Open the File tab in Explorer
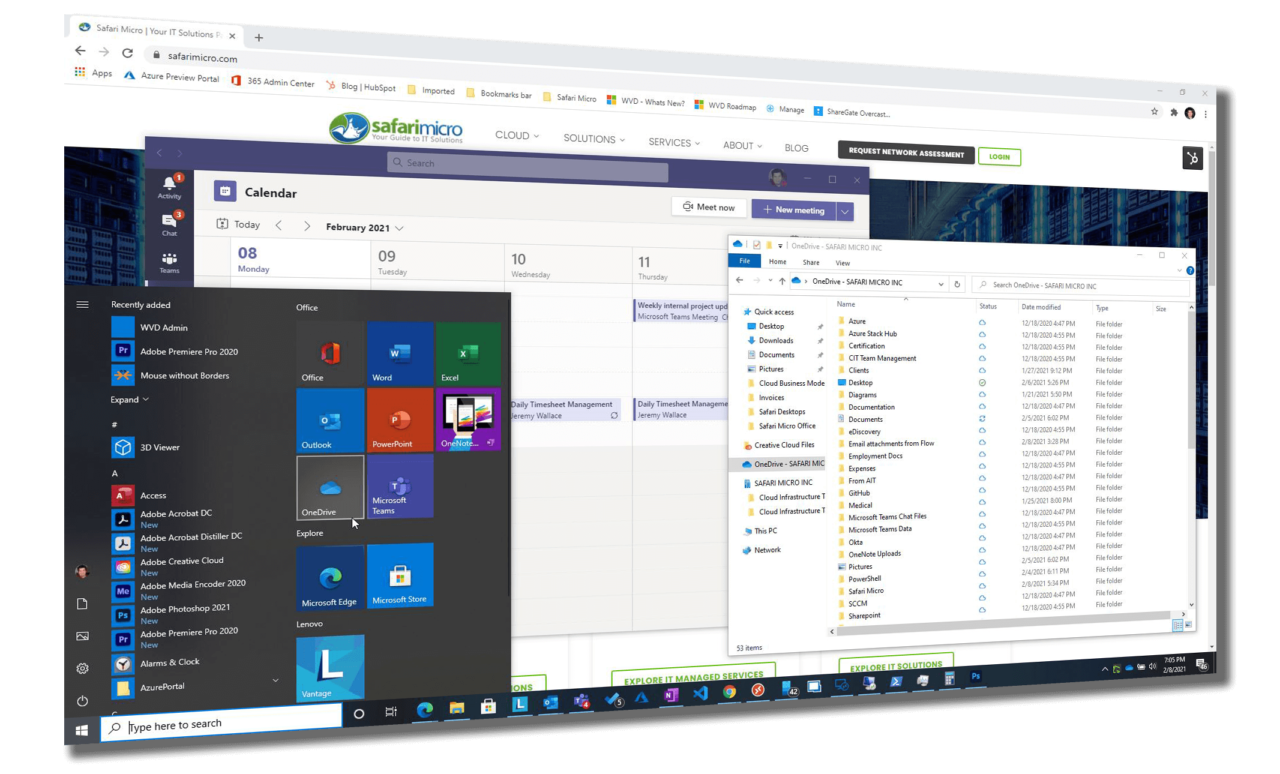1280x774 pixels. (x=743, y=261)
